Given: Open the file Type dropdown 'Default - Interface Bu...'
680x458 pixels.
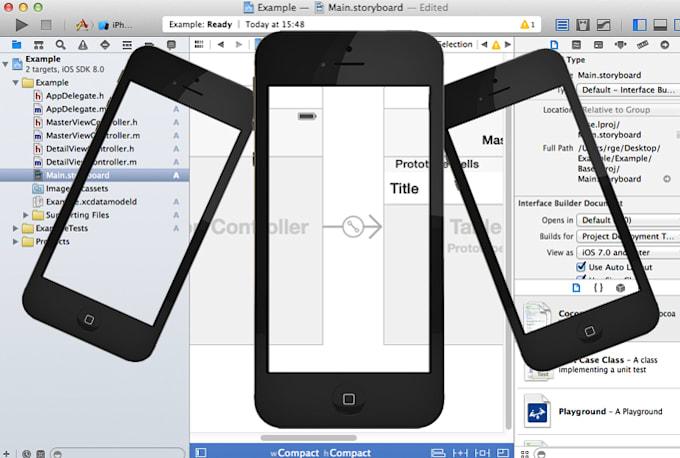Looking at the screenshot, I should point(628,90).
